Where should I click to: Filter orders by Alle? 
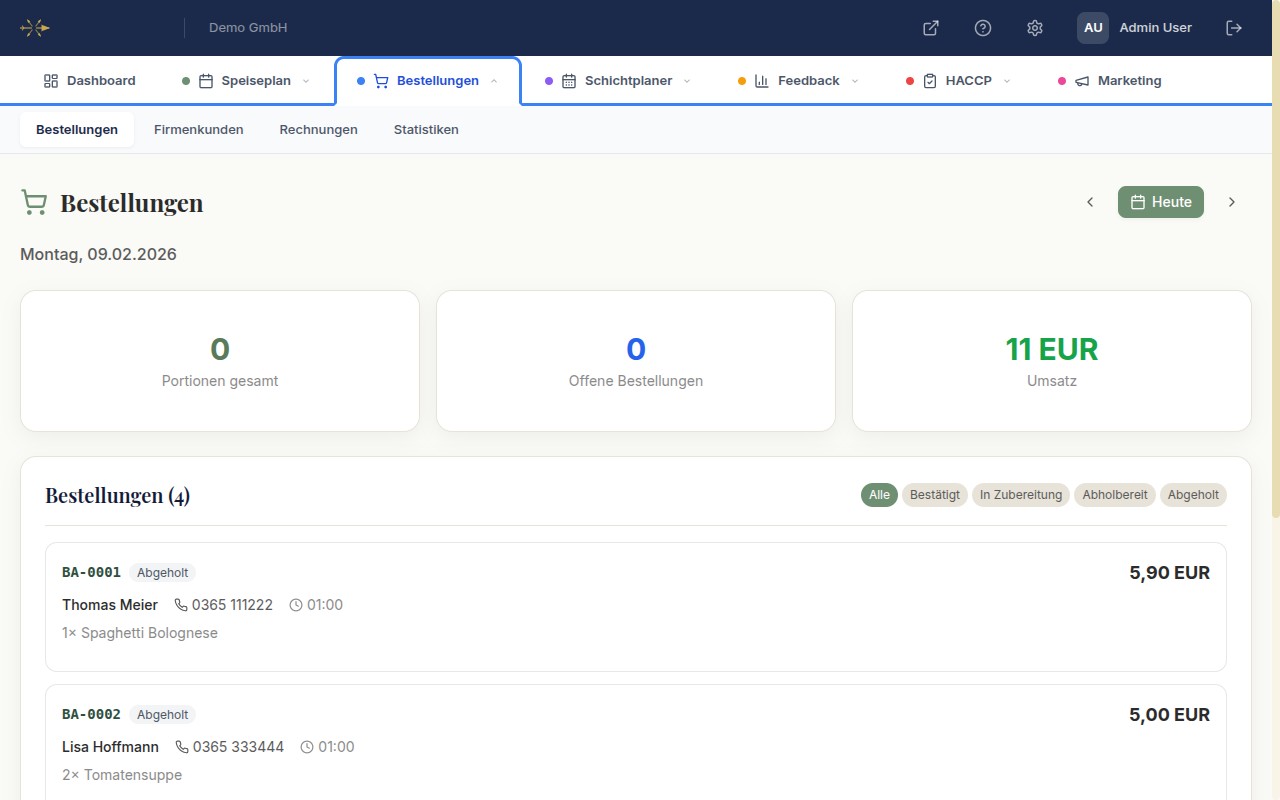[879, 495]
